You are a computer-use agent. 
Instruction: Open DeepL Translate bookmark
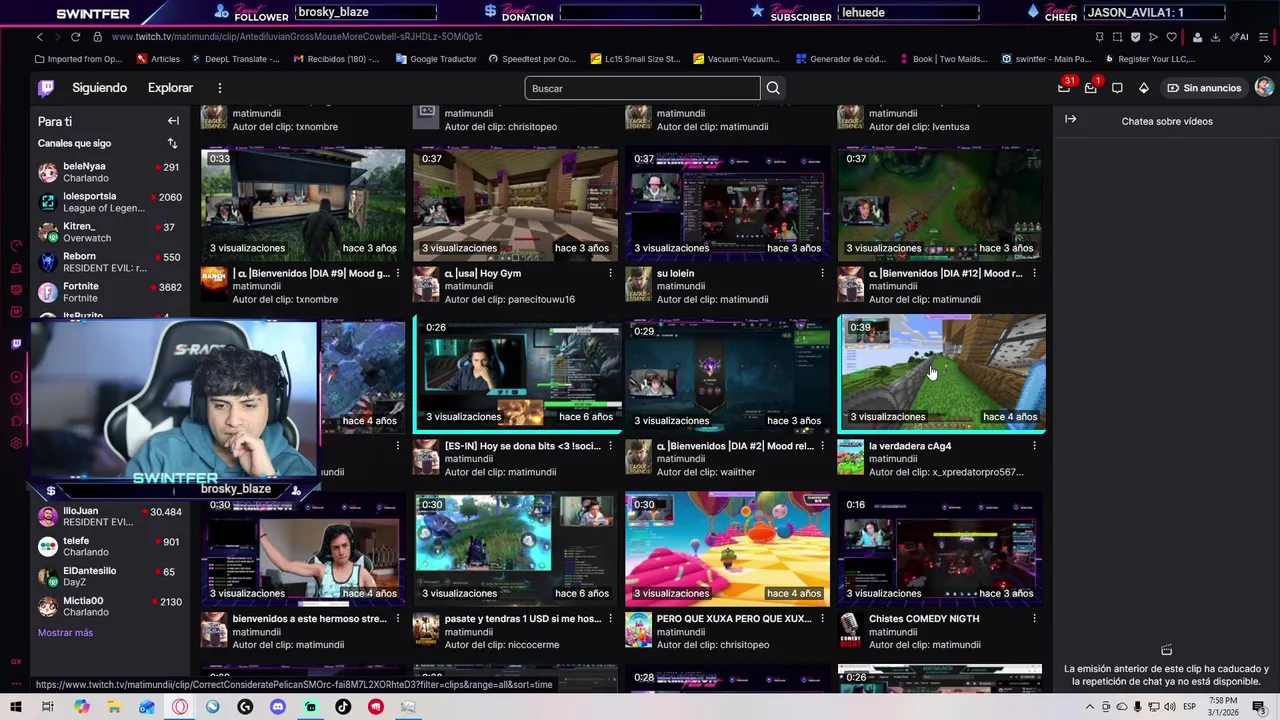click(236, 59)
